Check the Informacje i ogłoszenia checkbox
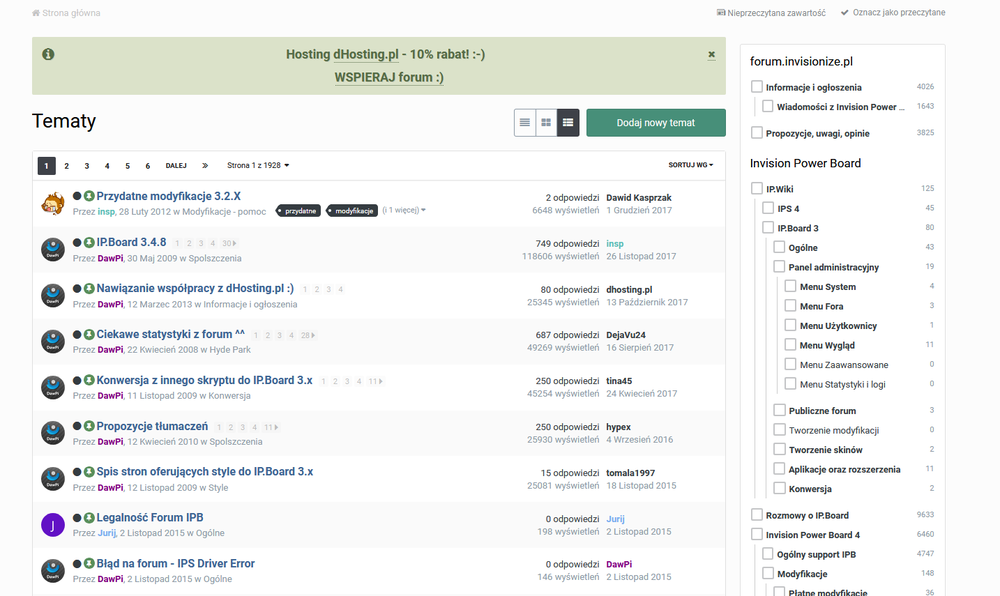 pos(757,87)
